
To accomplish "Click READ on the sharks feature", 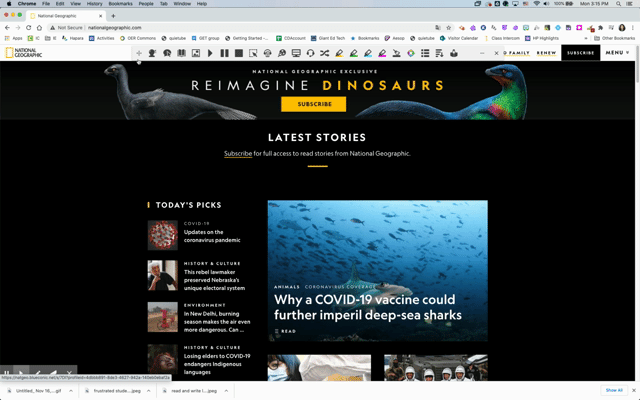I will 285,331.
